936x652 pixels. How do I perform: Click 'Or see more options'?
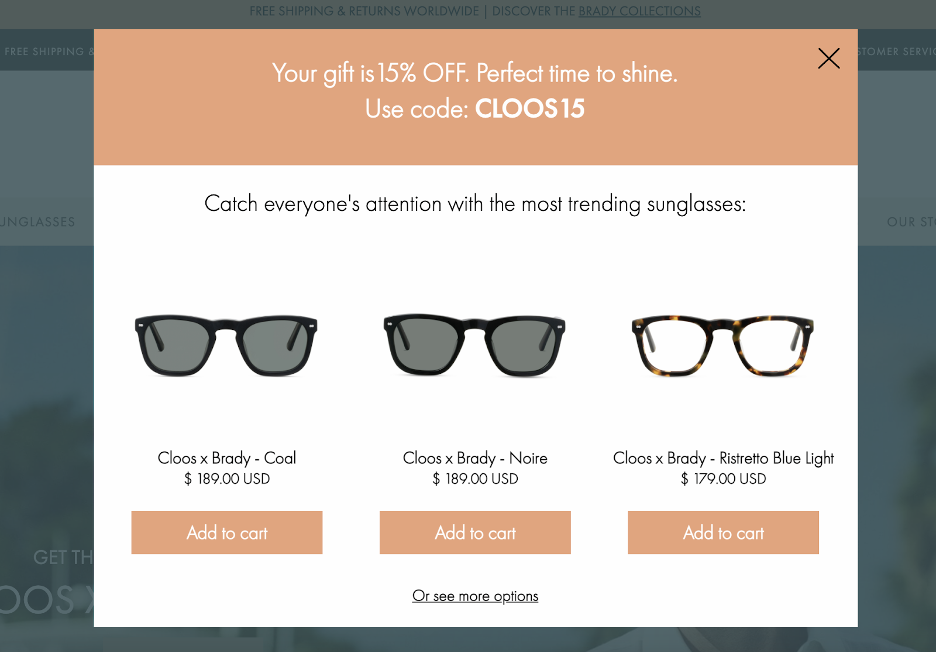[x=475, y=595]
